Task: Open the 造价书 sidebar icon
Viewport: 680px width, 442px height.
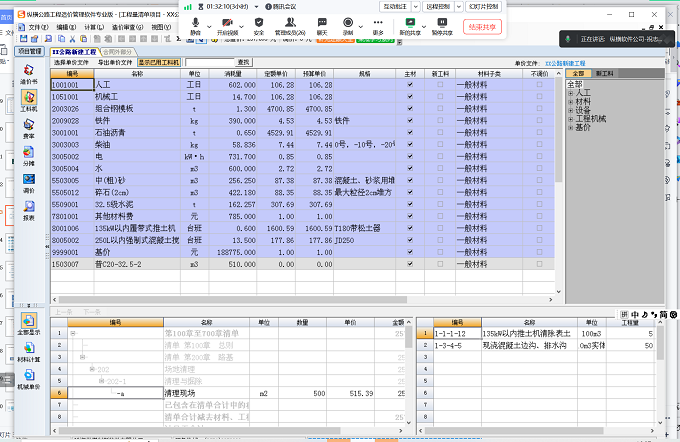Action: click(29, 74)
